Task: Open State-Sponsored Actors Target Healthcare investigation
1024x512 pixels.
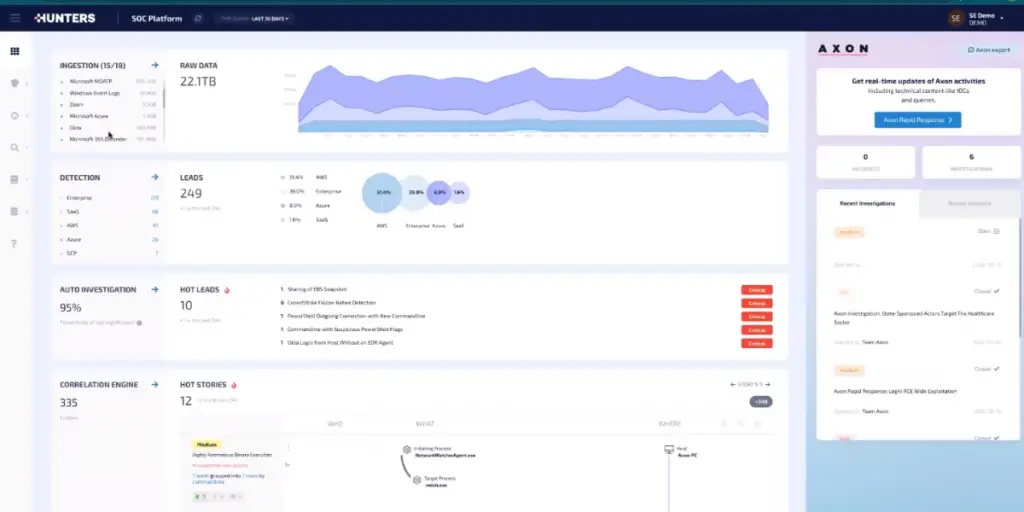Action: (x=914, y=317)
